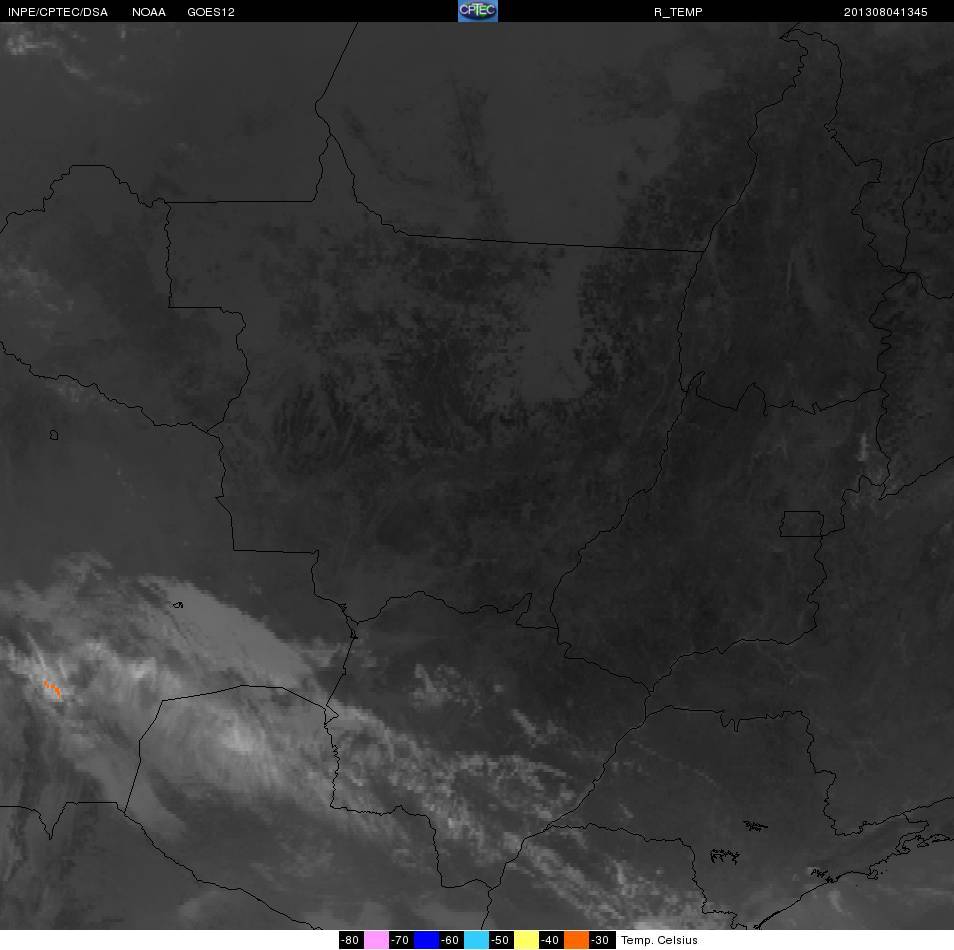Image resolution: width=954 pixels, height=950 pixels.
Task: Click the small rectangular district outline on the map
Action: click(801, 523)
